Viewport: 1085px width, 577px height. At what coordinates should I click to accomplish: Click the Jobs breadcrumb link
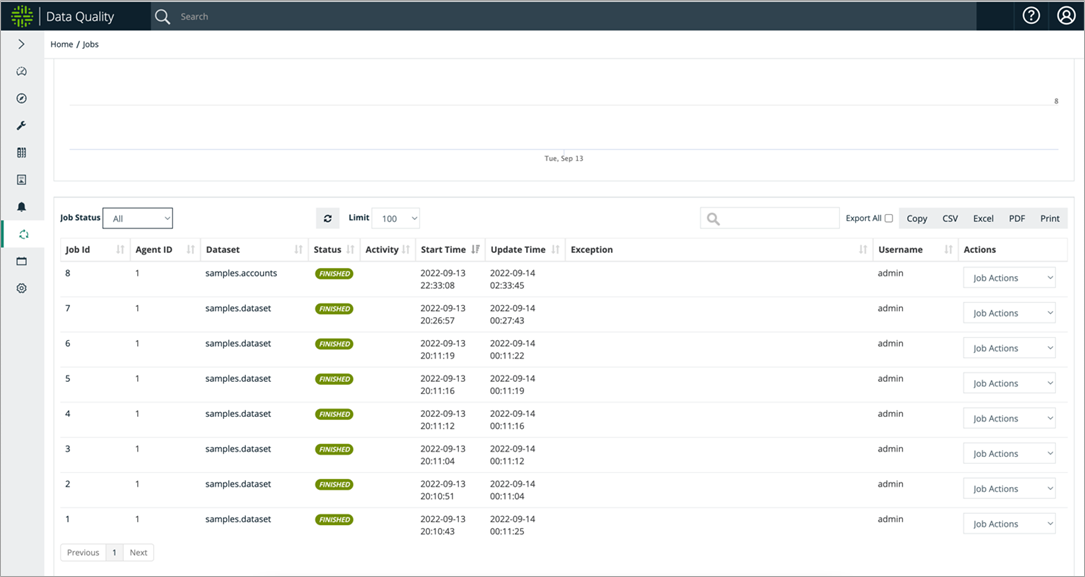91,44
